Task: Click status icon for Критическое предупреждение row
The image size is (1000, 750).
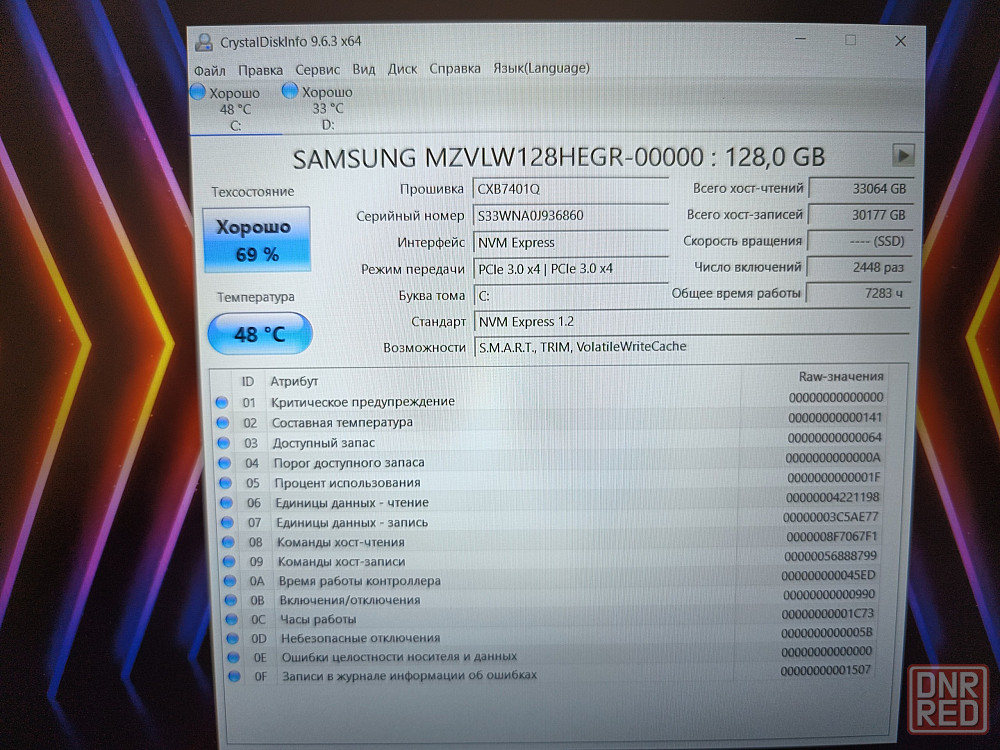Action: point(222,402)
